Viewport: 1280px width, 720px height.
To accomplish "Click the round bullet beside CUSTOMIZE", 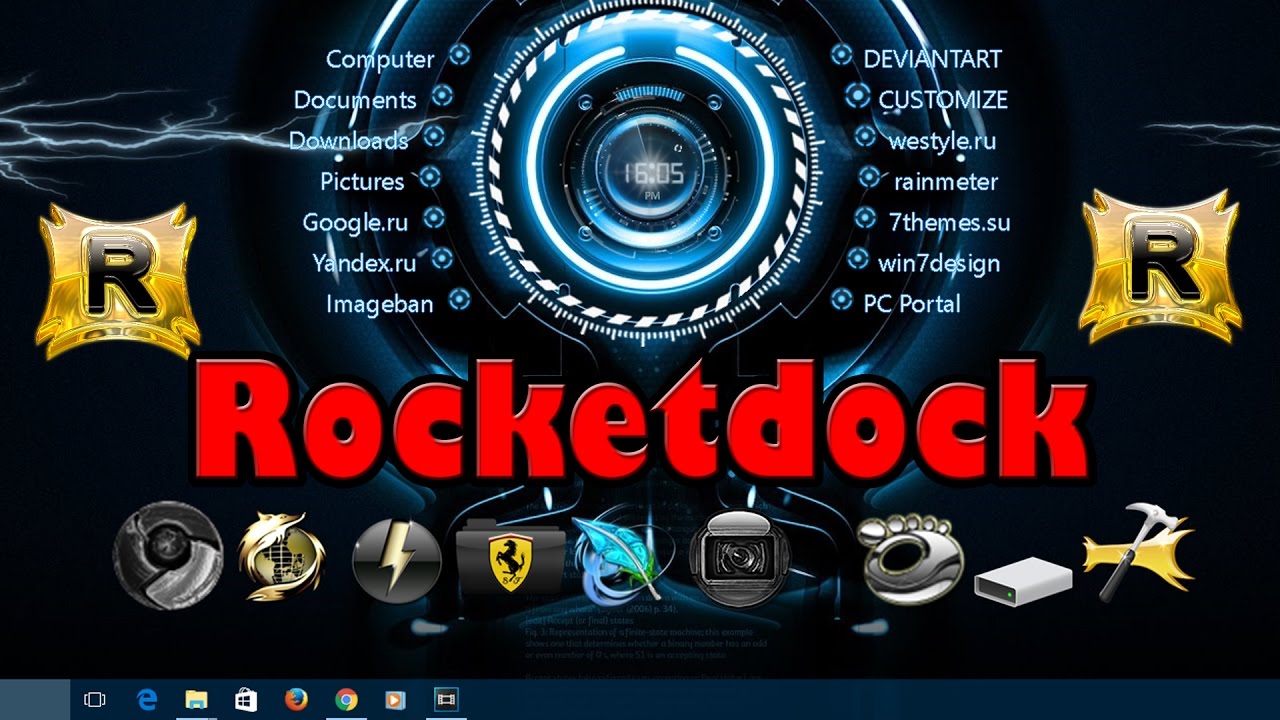I will click(x=857, y=96).
